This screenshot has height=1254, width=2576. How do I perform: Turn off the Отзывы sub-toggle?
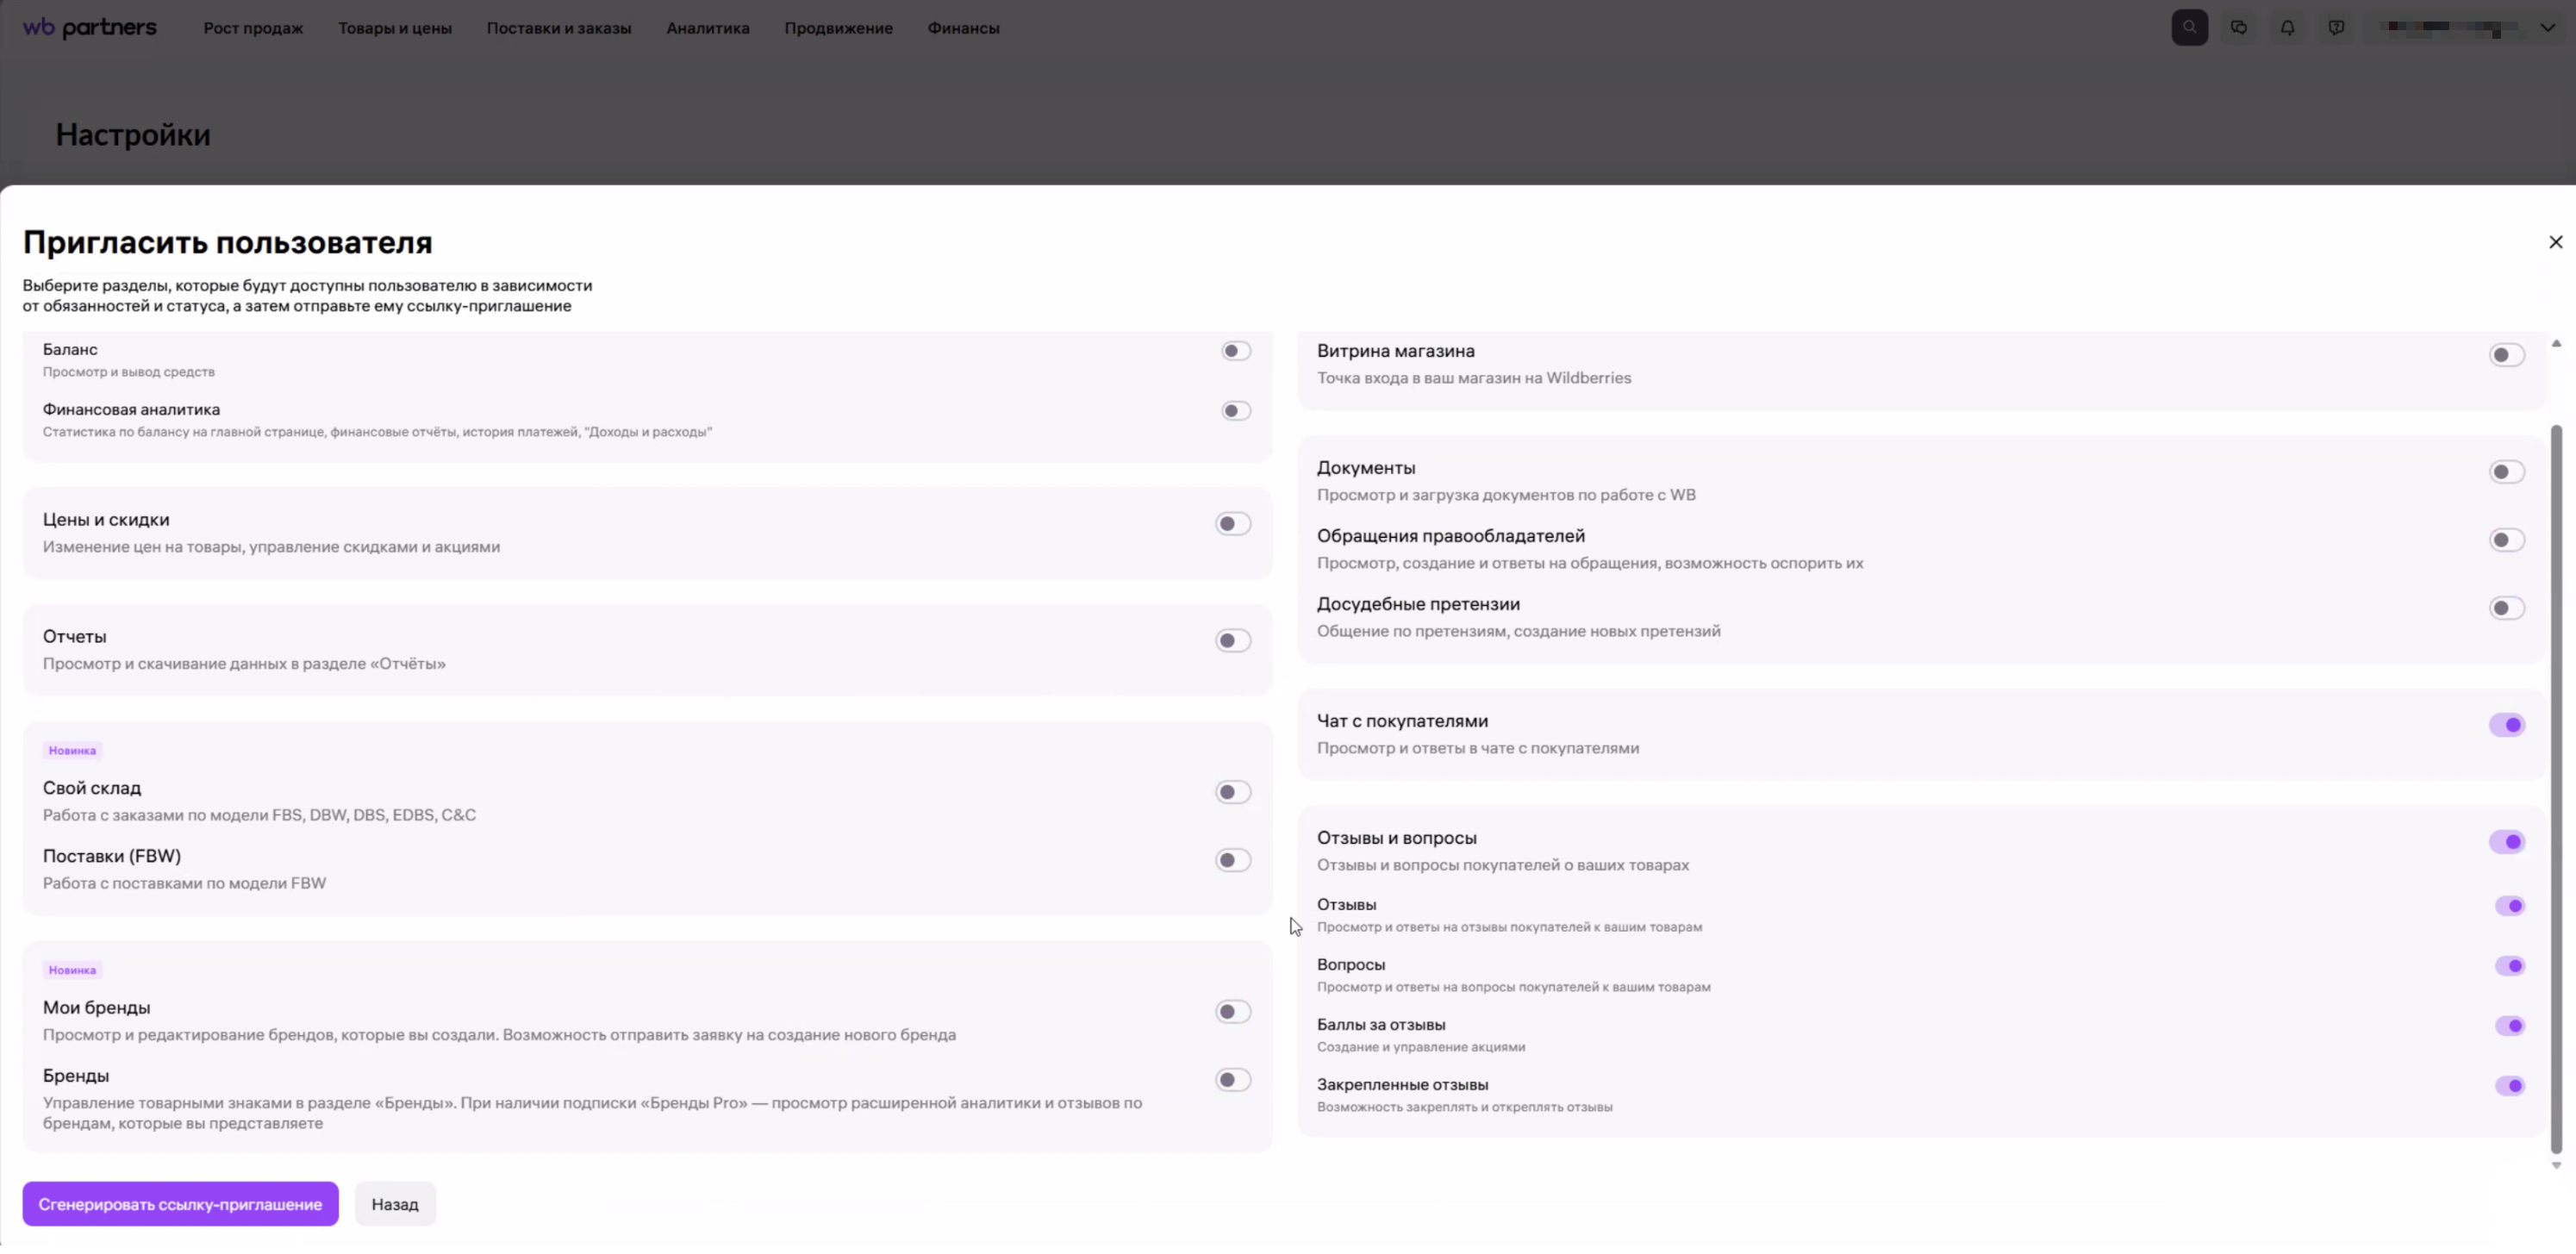pyautogui.click(x=2510, y=906)
